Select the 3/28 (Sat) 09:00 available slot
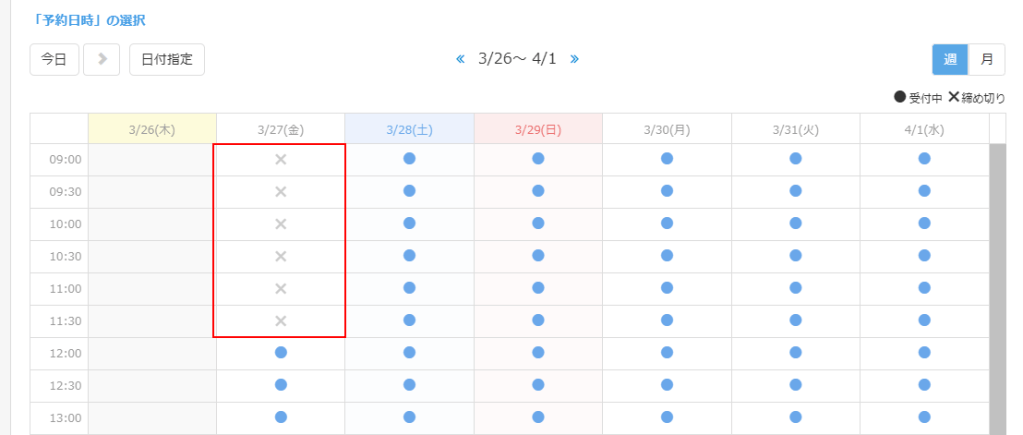Image resolution: width=1023 pixels, height=435 pixels. (409, 159)
